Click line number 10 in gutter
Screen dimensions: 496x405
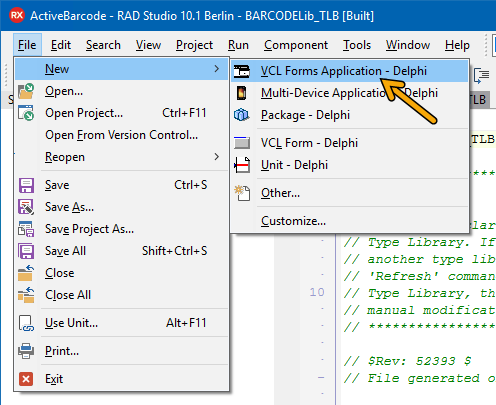pos(317,292)
